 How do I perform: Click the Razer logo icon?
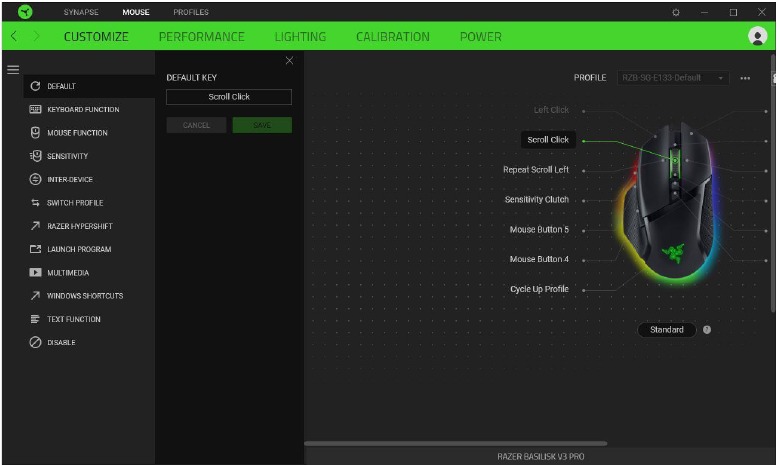pyautogui.click(x=25, y=11)
